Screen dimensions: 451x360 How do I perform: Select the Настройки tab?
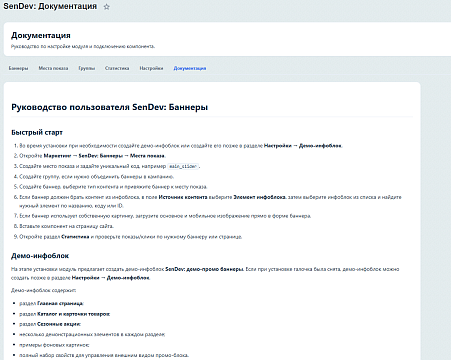coord(151,68)
